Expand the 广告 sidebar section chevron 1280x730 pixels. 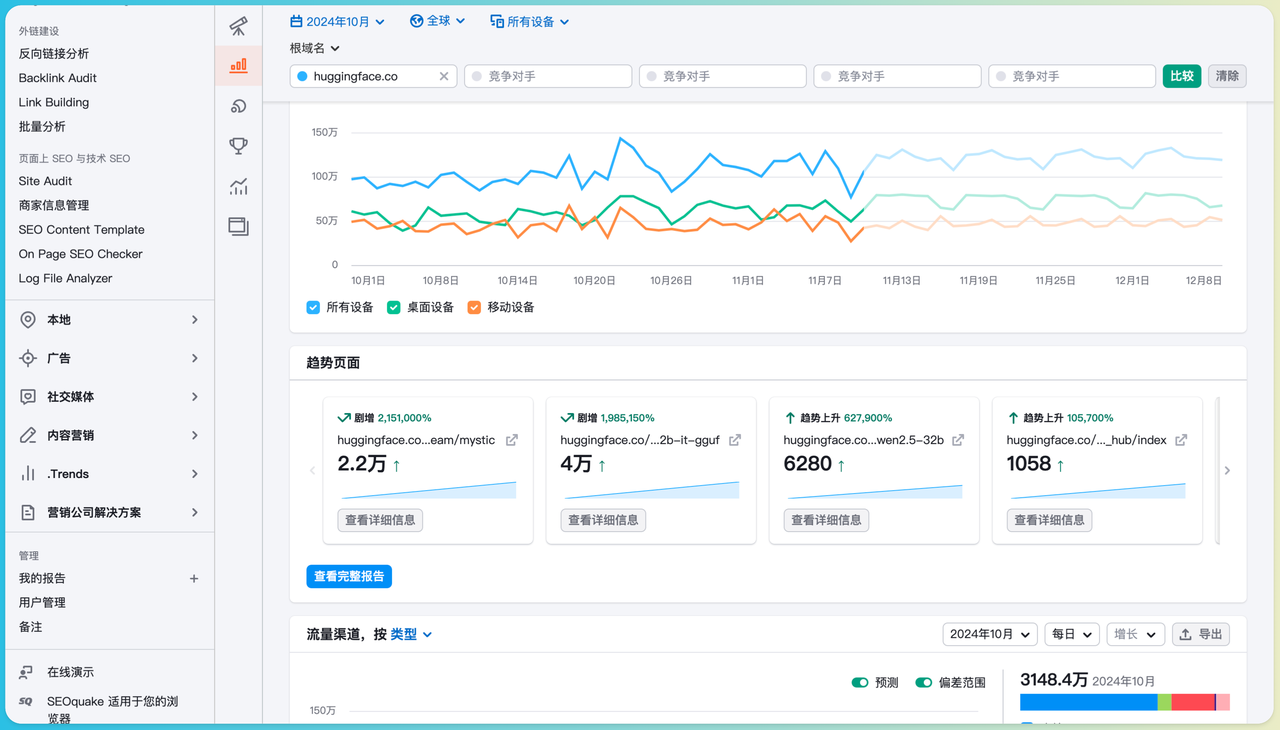pyautogui.click(x=194, y=358)
